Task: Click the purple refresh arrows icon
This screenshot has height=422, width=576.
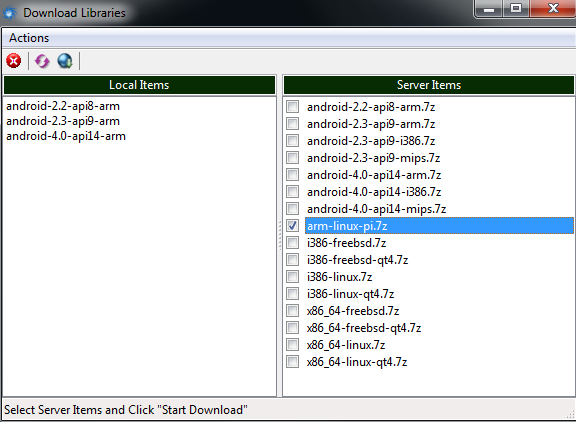Action: [42, 61]
